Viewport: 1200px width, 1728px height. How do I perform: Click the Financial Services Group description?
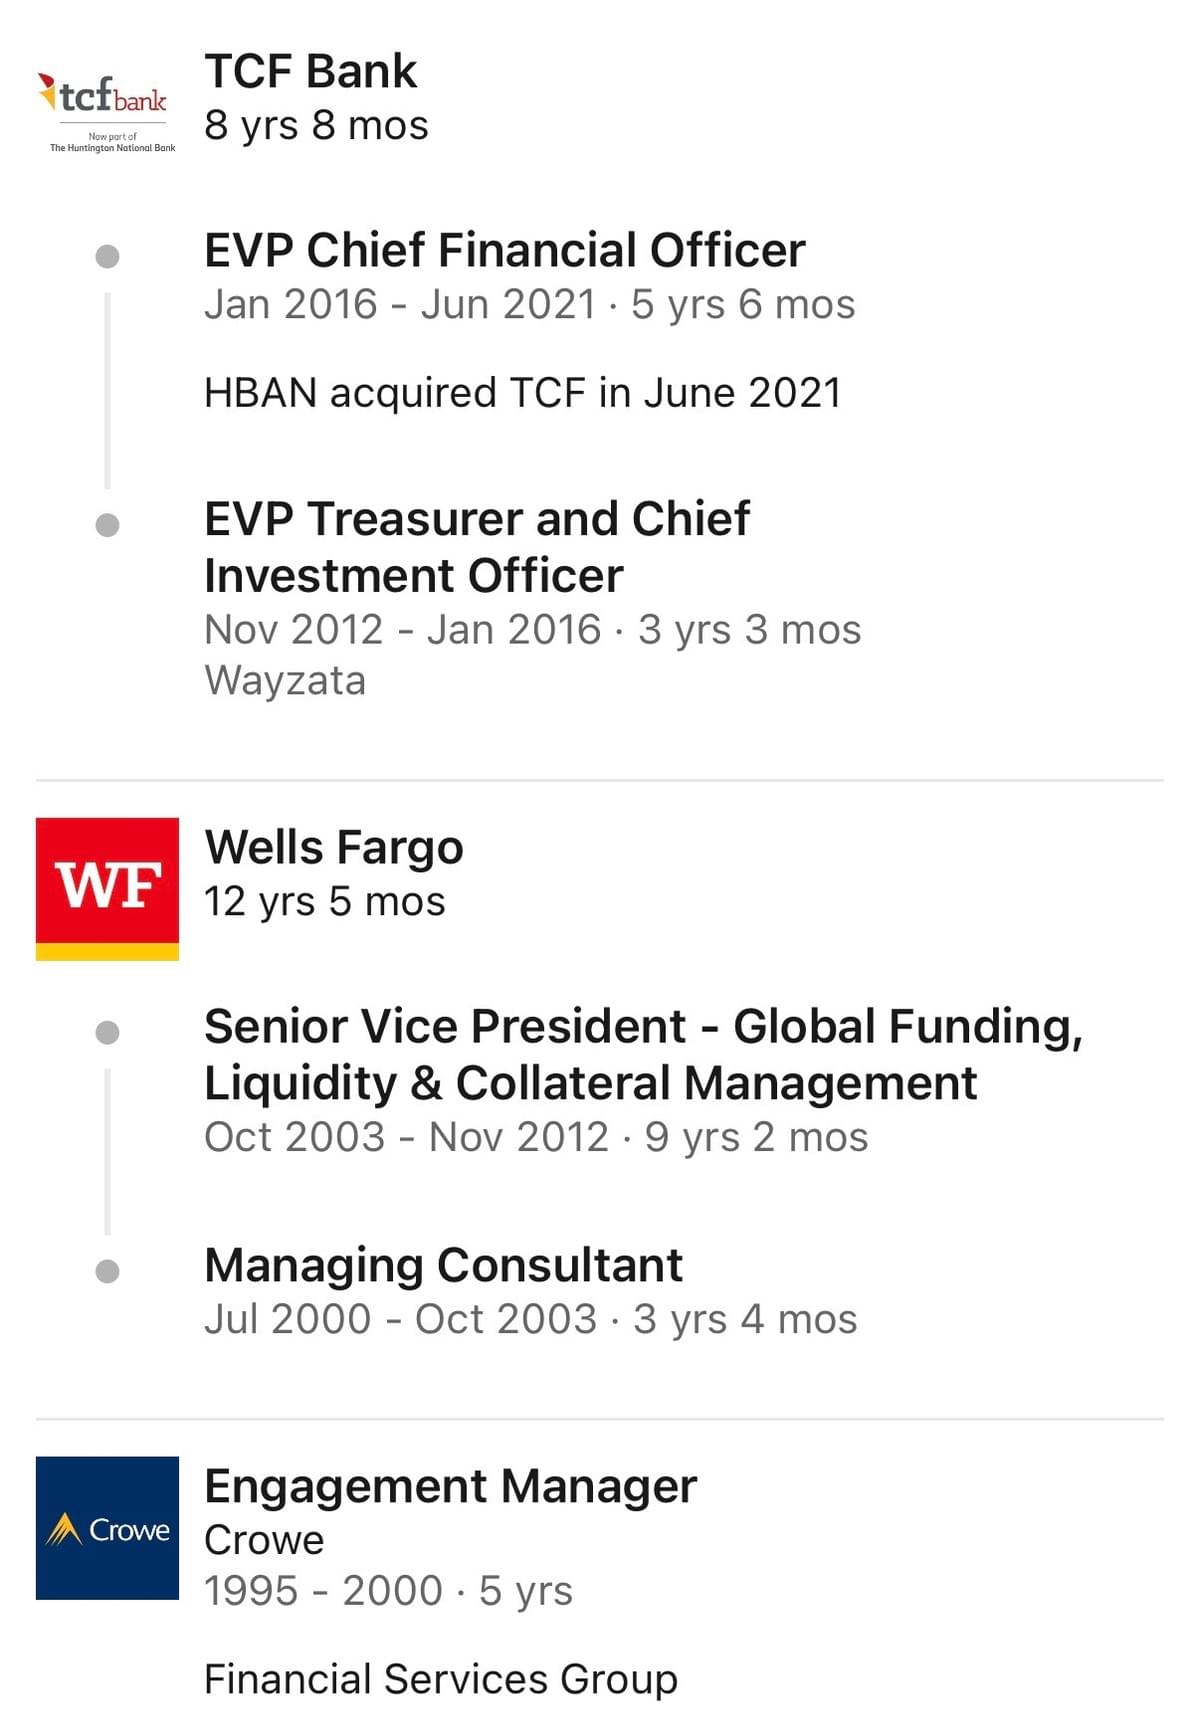point(440,1679)
